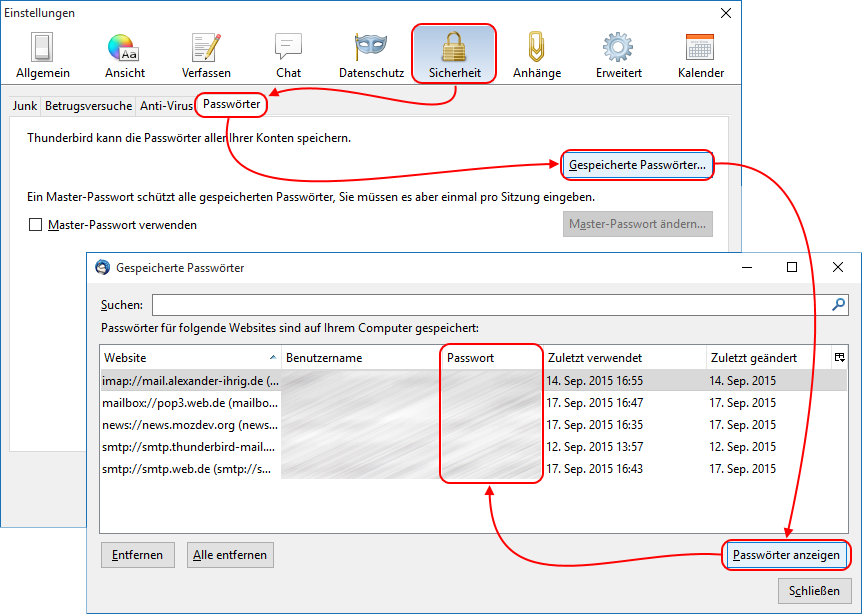The height and width of the screenshot is (614, 862).
Task: Open the Datenschutz settings category
Action: 371,55
